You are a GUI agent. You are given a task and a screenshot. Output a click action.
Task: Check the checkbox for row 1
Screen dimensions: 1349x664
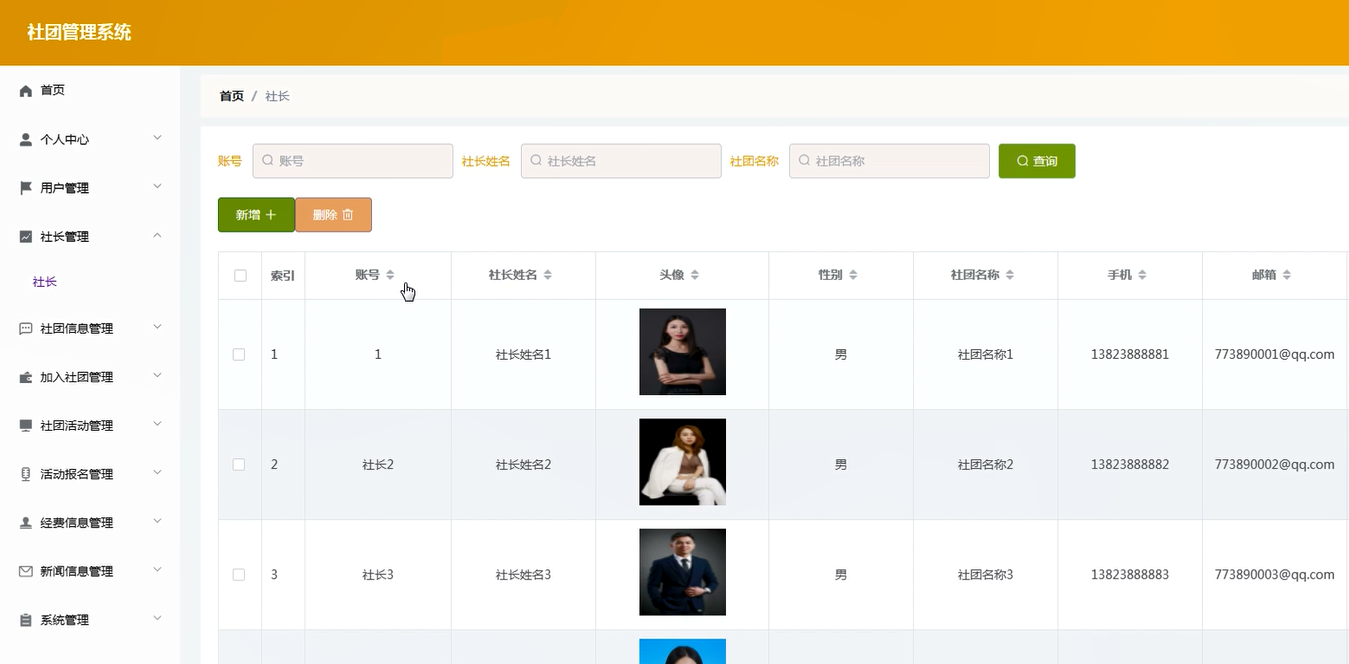tap(239, 355)
